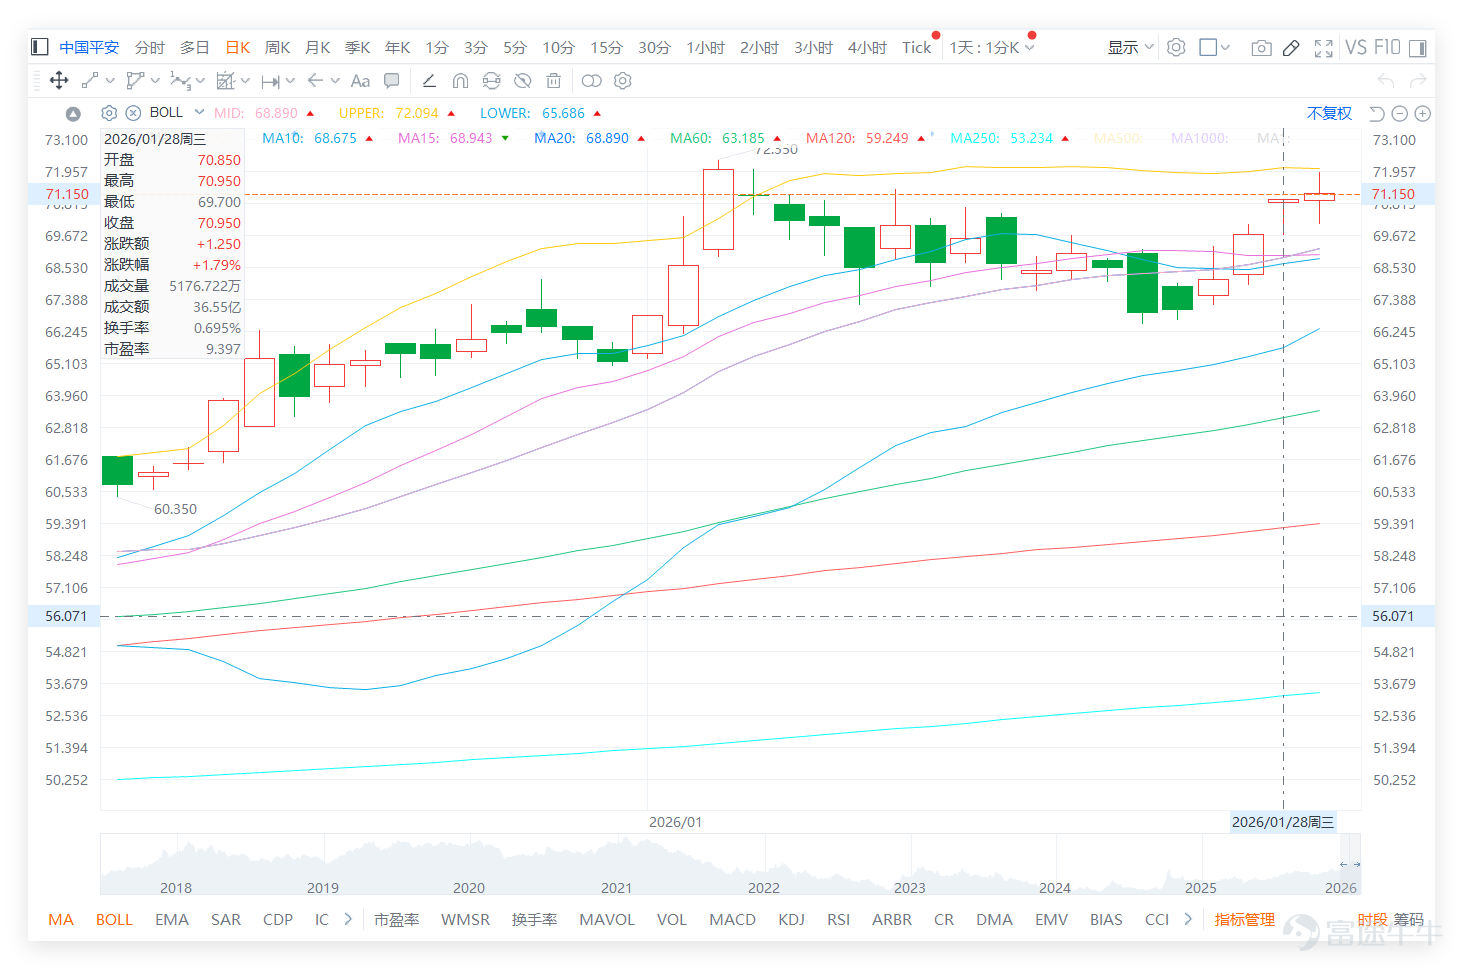Screen dimensions: 1463x969
Task: Switch to the 周K timeframe tab
Action: (277, 47)
